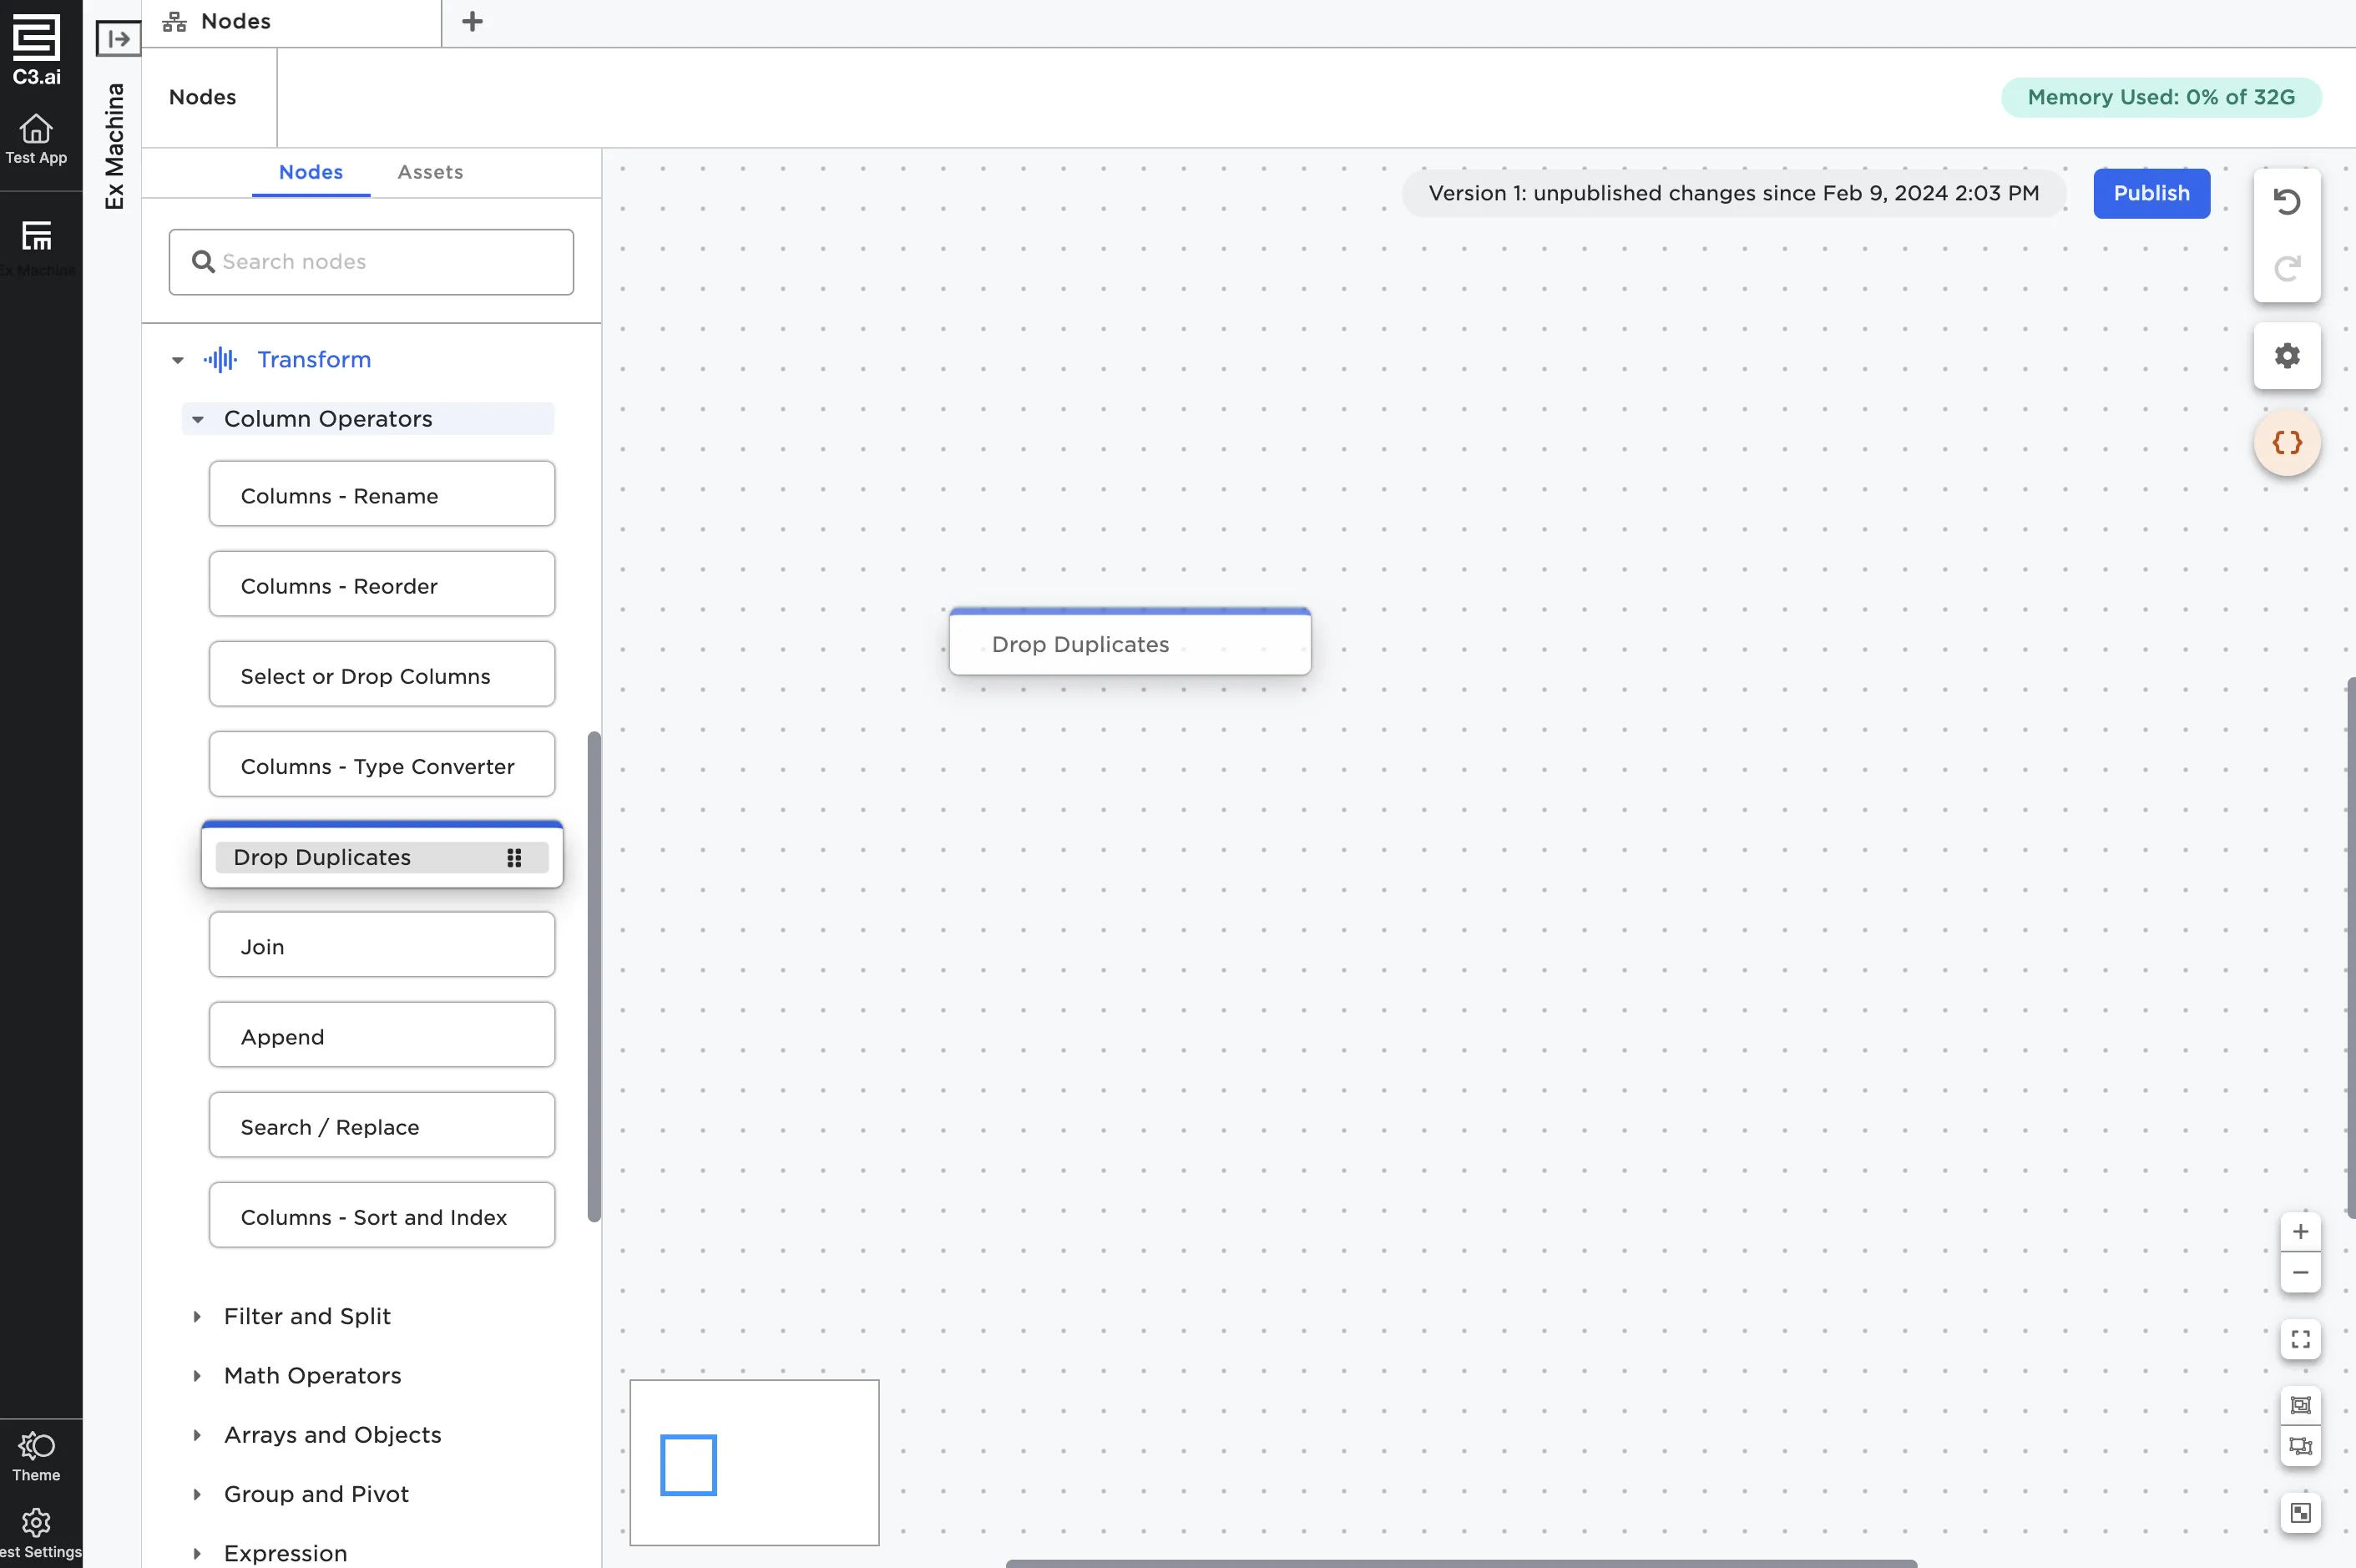
Task: Click the fit-to-screen icon
Action: pyautogui.click(x=2300, y=1339)
